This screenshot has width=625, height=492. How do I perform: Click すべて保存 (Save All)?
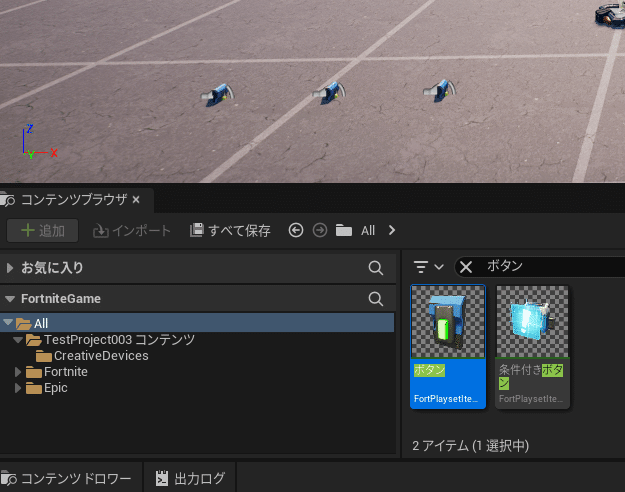coord(230,230)
